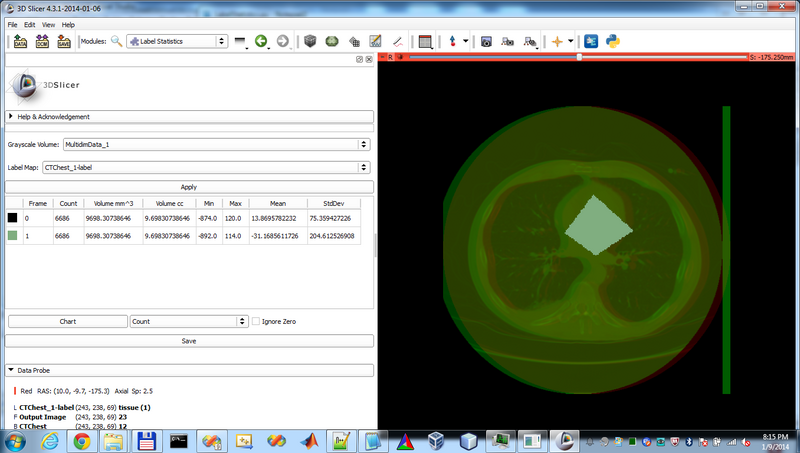
Task: Open the Transforms module icon
Action: (x=354, y=41)
